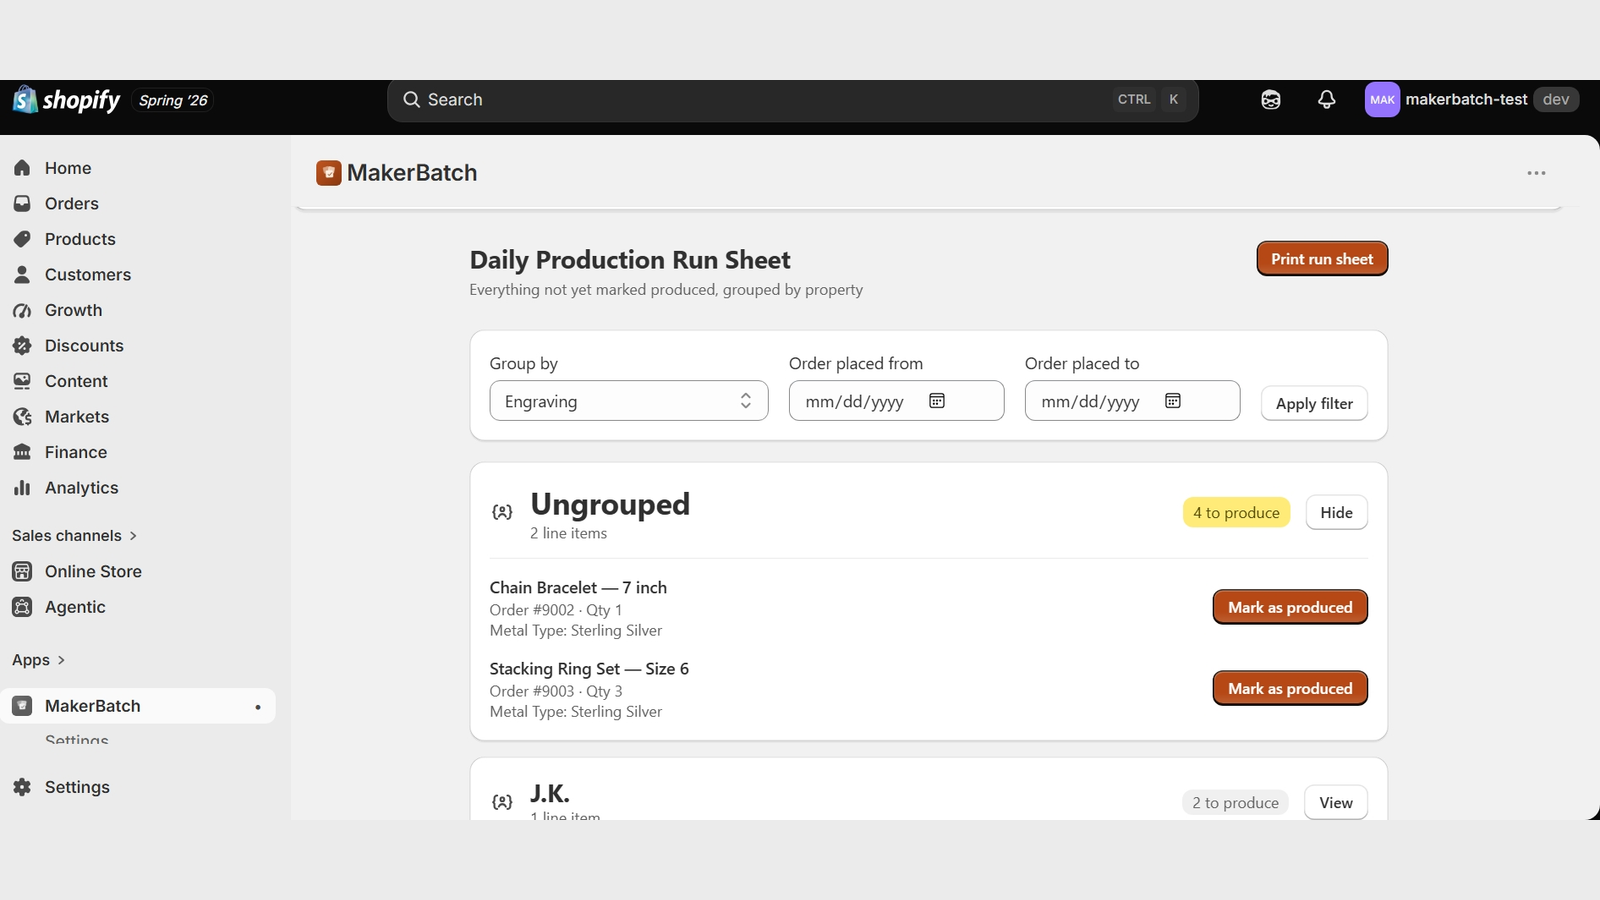Click the Print run sheet button

tap(1322, 259)
